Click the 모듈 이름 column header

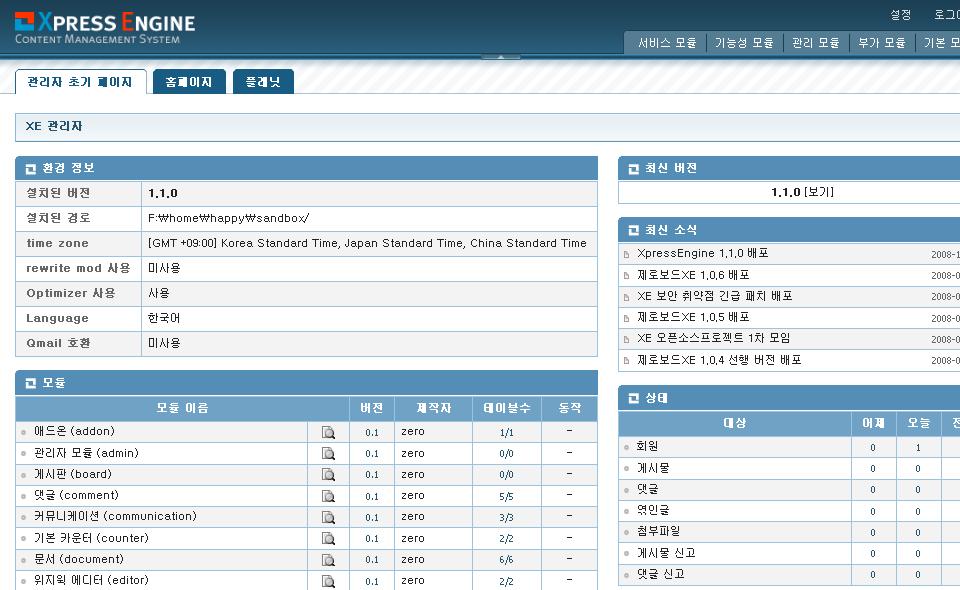coord(182,408)
